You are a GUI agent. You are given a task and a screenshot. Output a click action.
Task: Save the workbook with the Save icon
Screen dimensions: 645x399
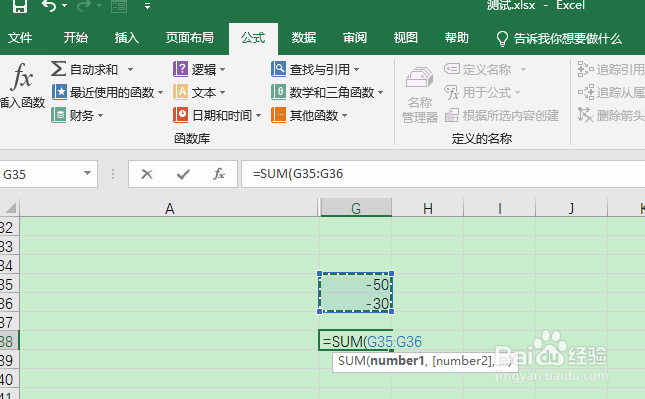click(x=19, y=6)
